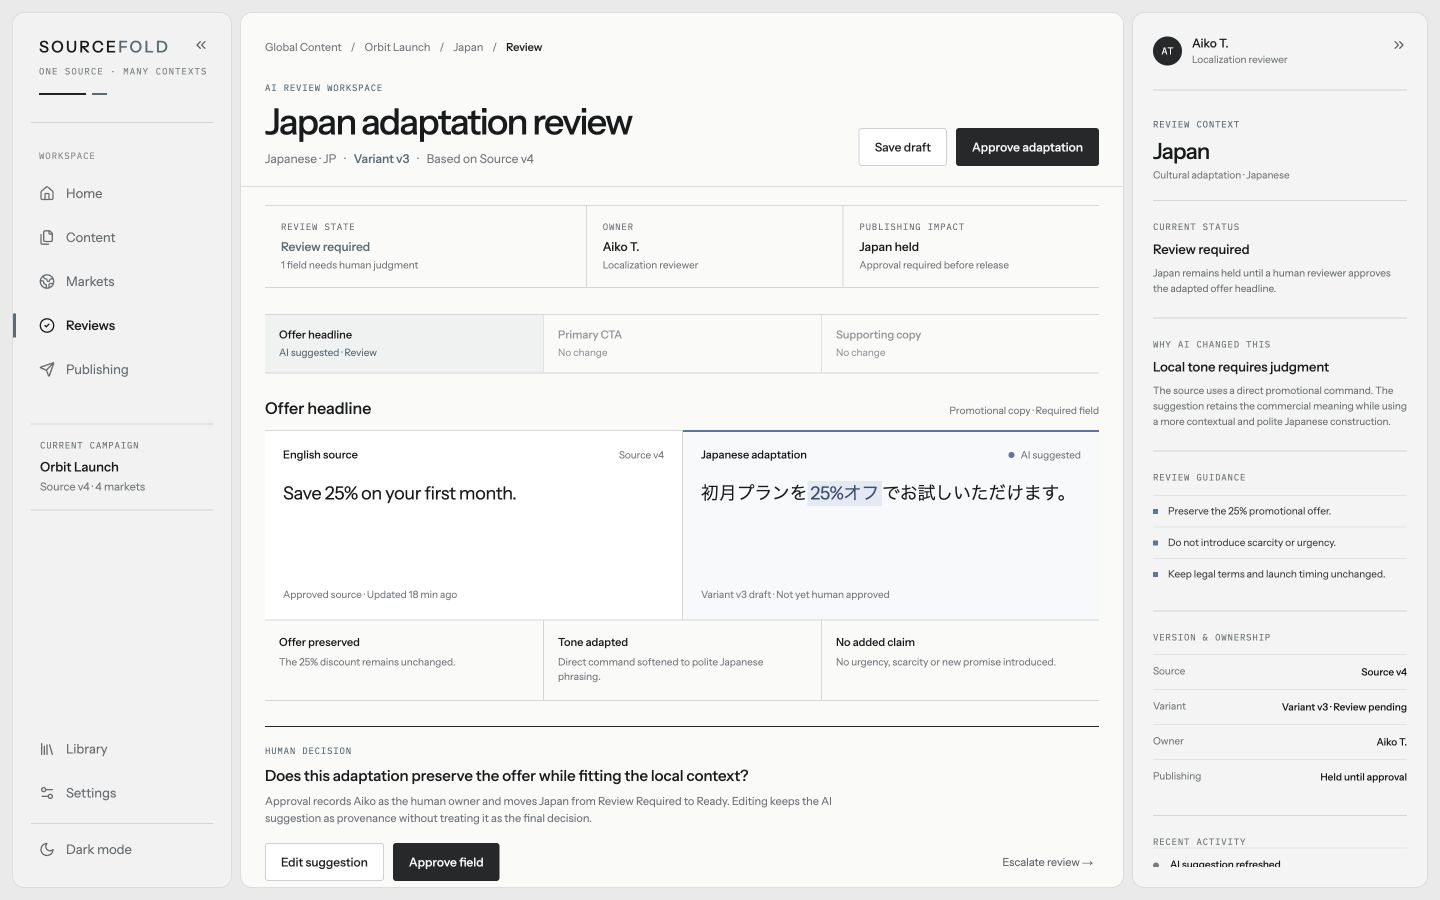This screenshot has height=900, width=1440.
Task: Click 'Approved source · Updated 18 min ago'
Action: click(370, 595)
